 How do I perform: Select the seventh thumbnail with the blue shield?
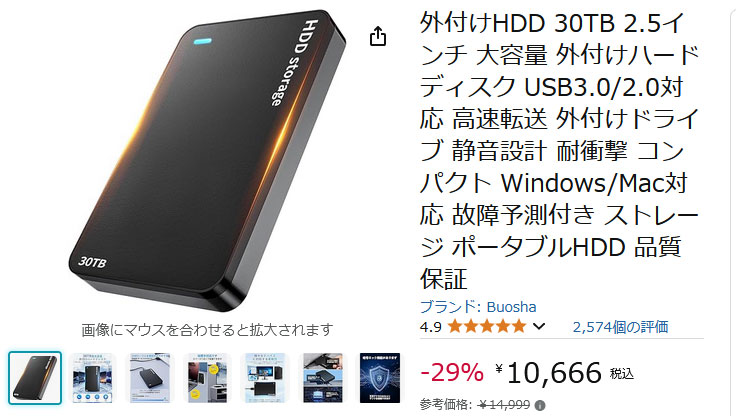click(380, 378)
